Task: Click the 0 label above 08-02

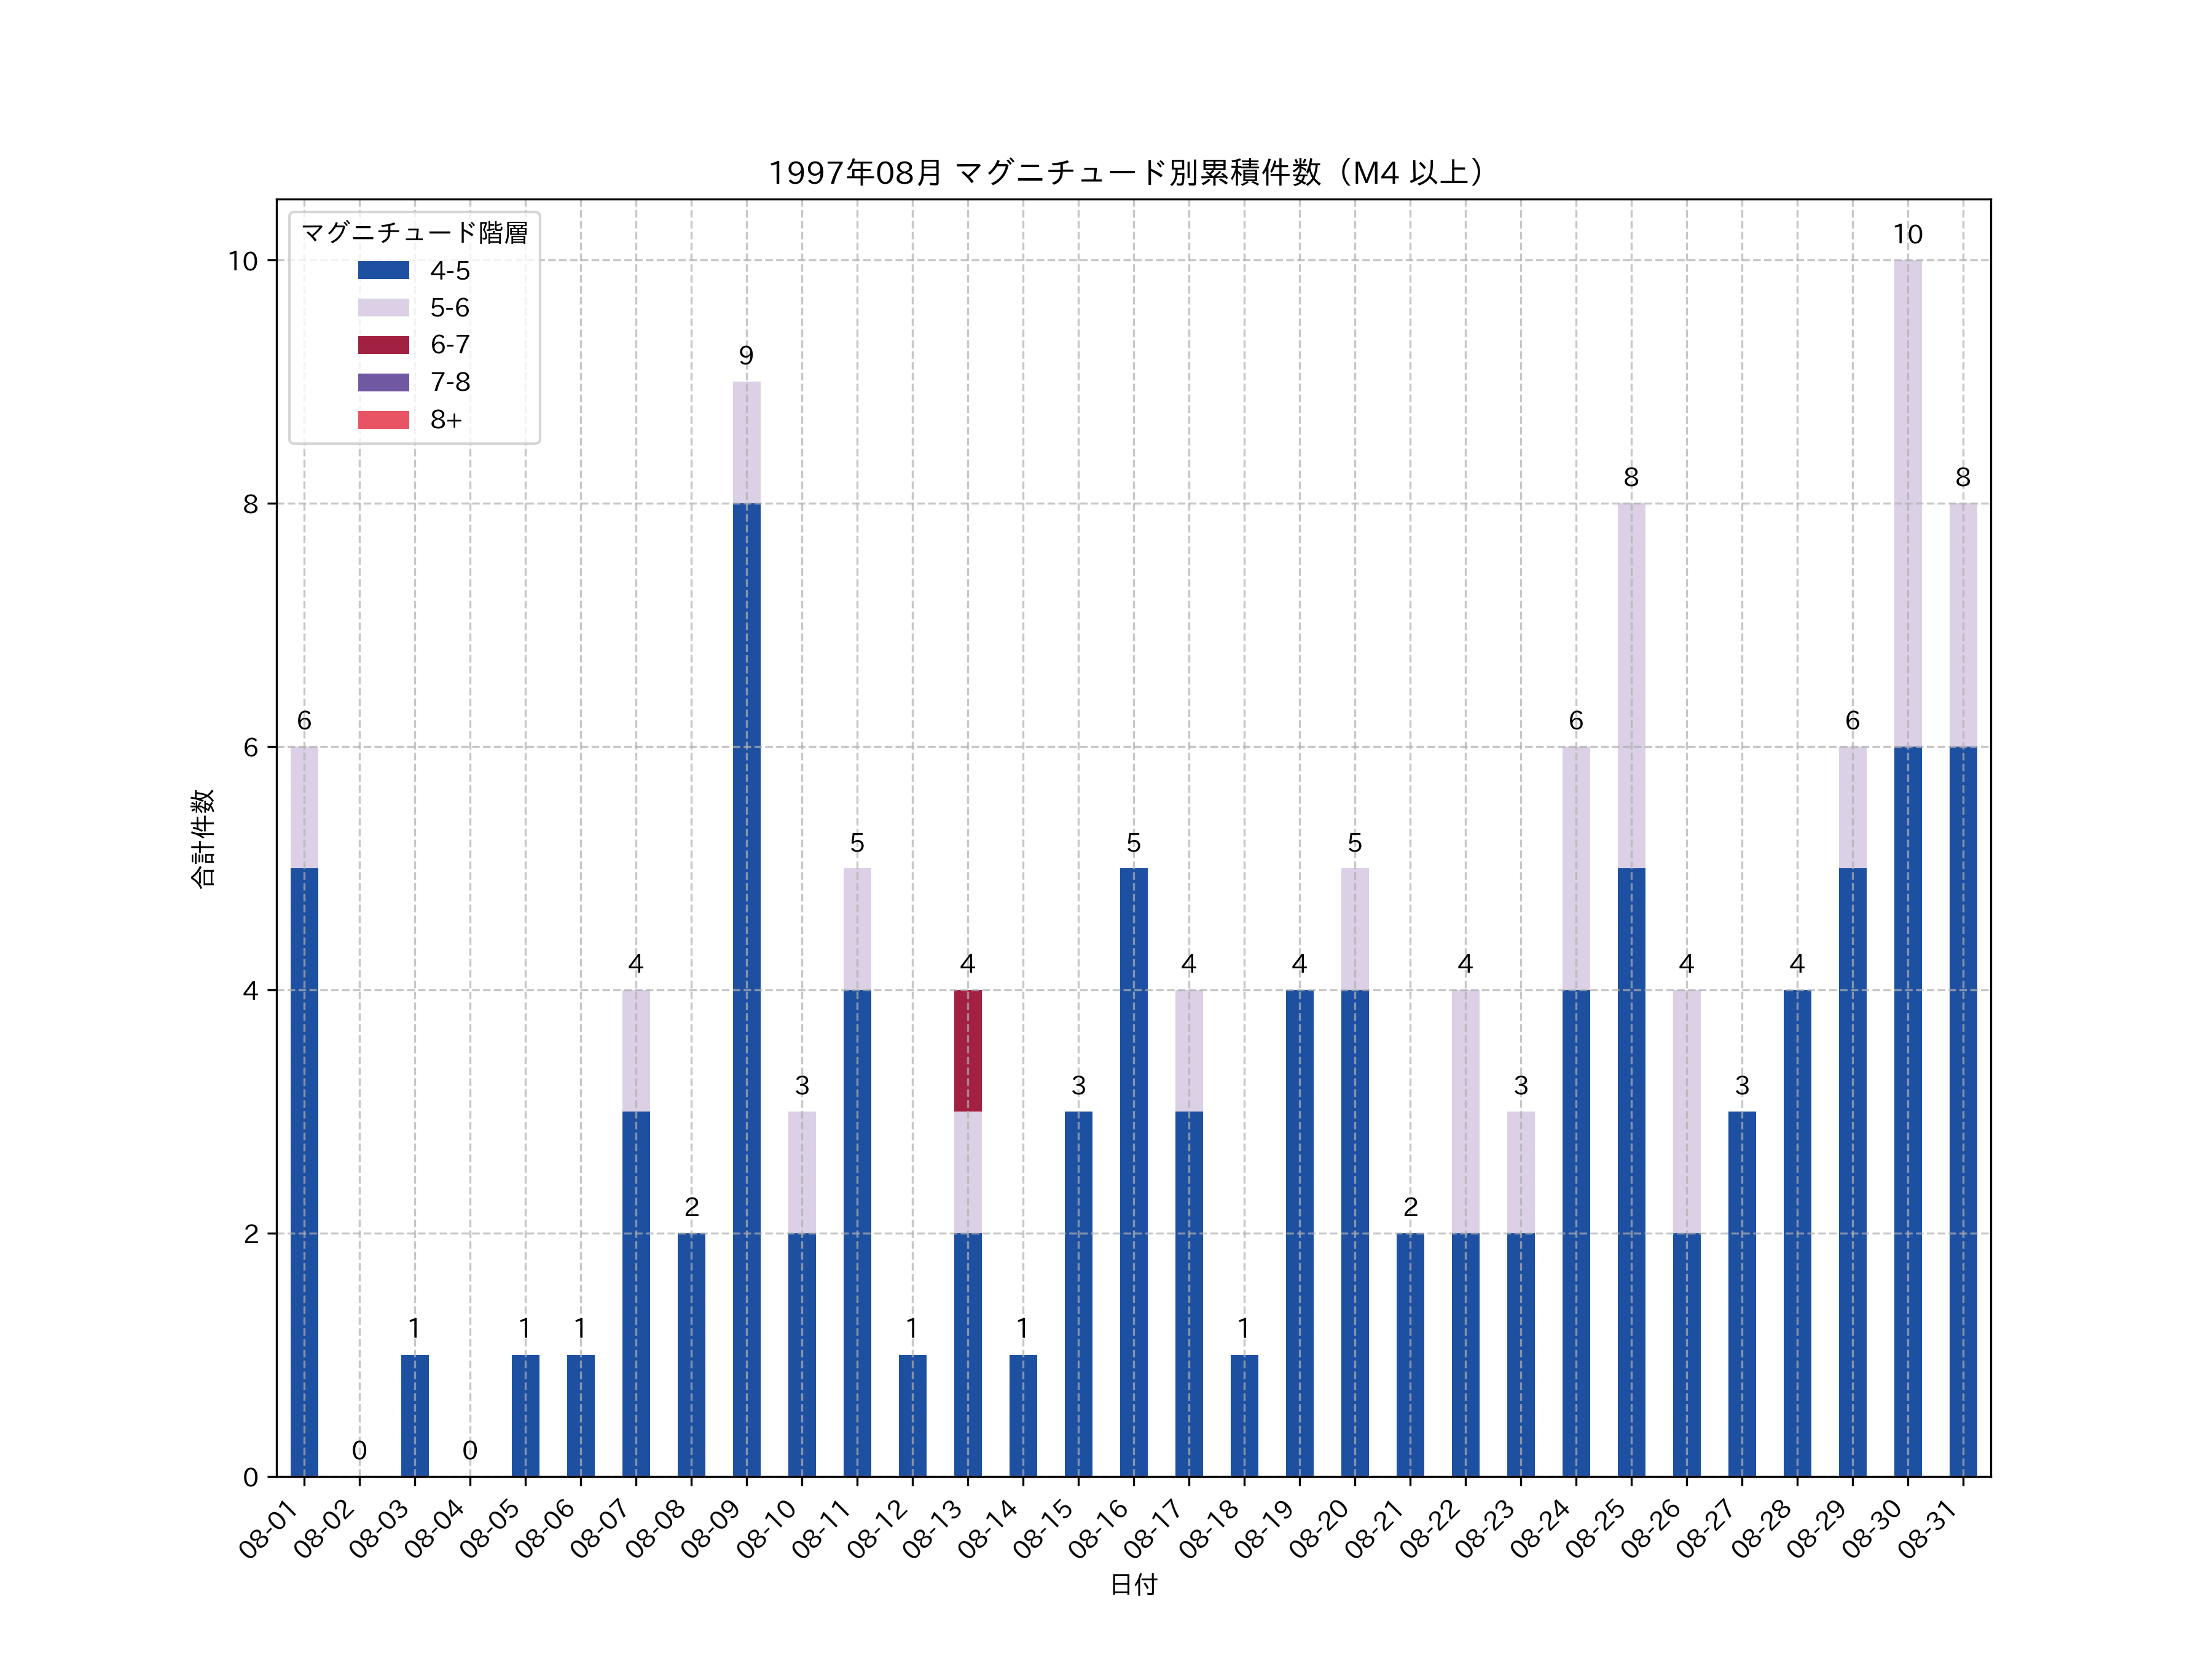Action: [x=359, y=1450]
